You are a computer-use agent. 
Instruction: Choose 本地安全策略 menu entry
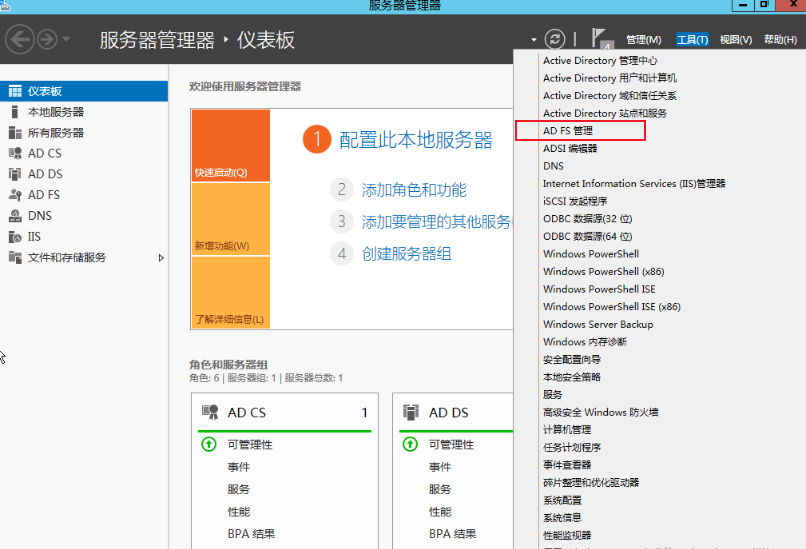point(572,377)
